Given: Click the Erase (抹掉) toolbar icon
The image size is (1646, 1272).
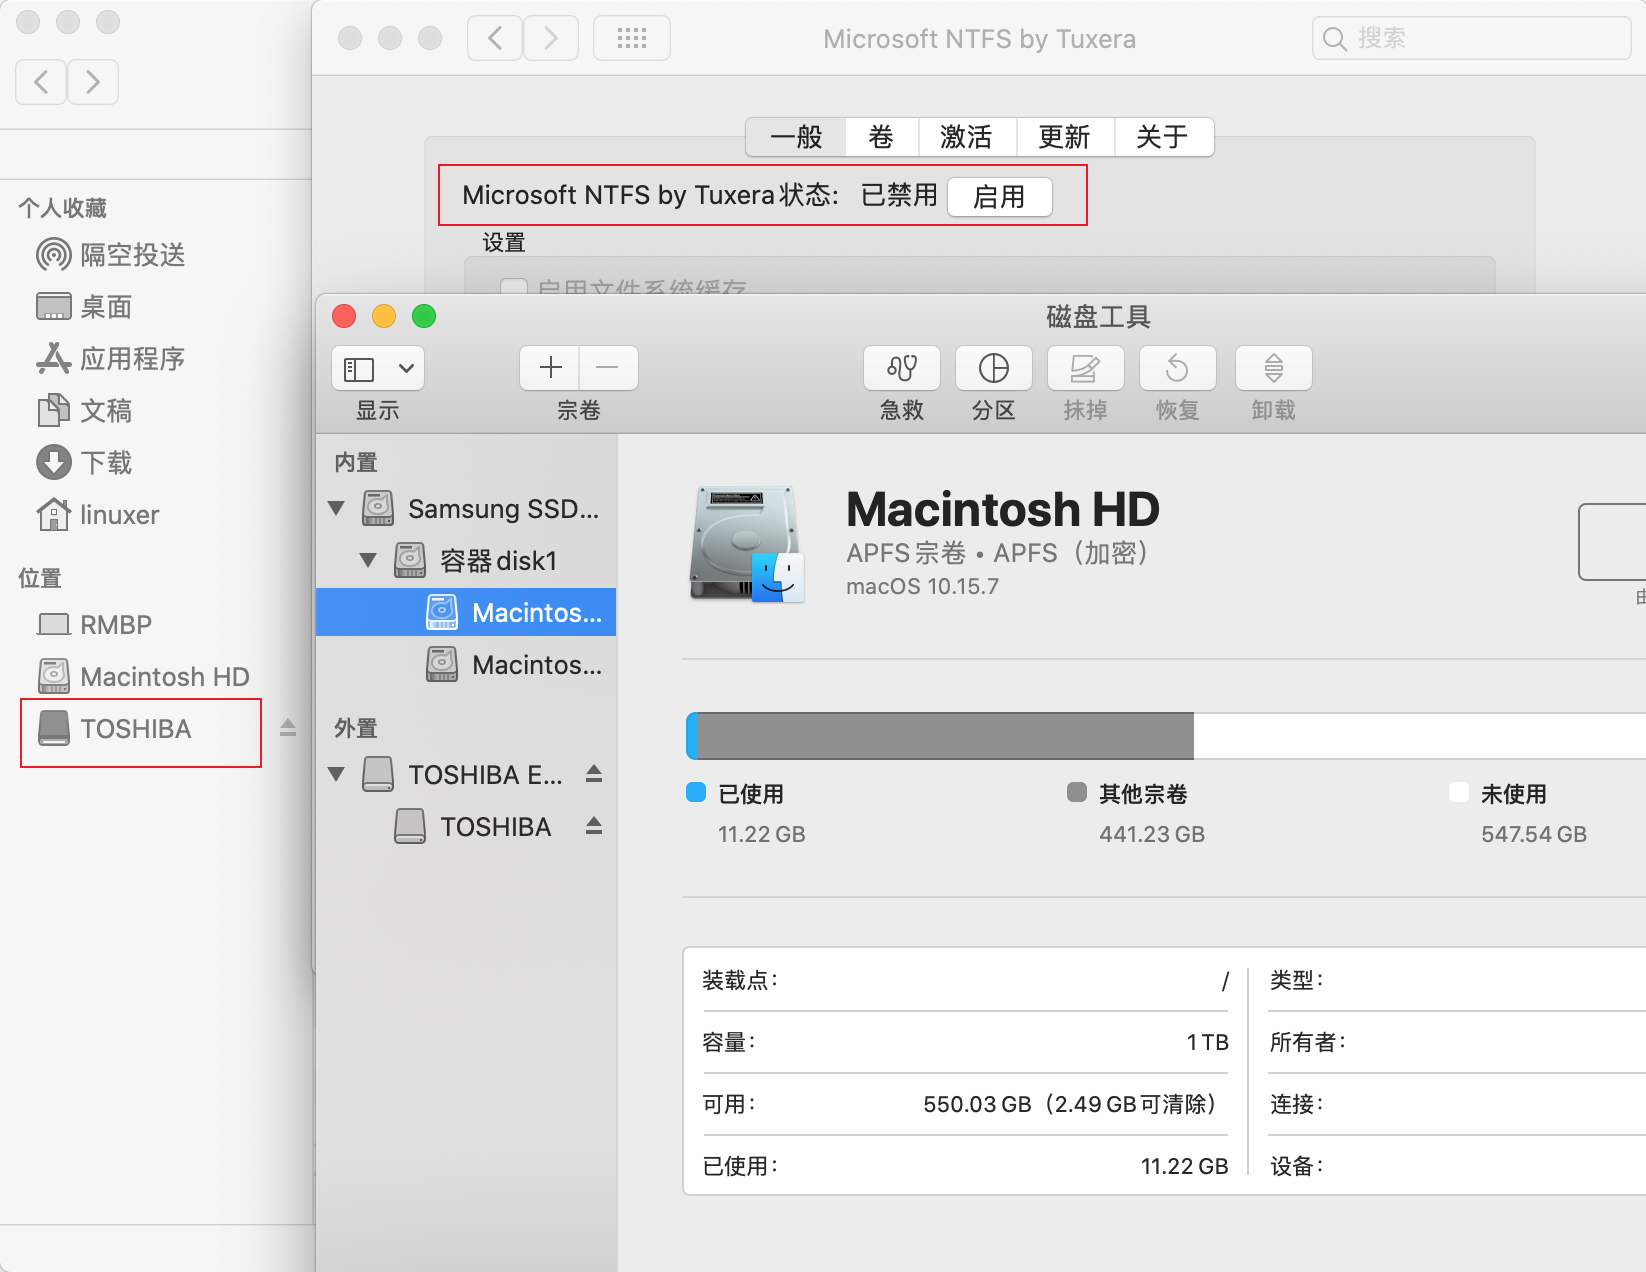Looking at the screenshot, I should pos(1085,368).
